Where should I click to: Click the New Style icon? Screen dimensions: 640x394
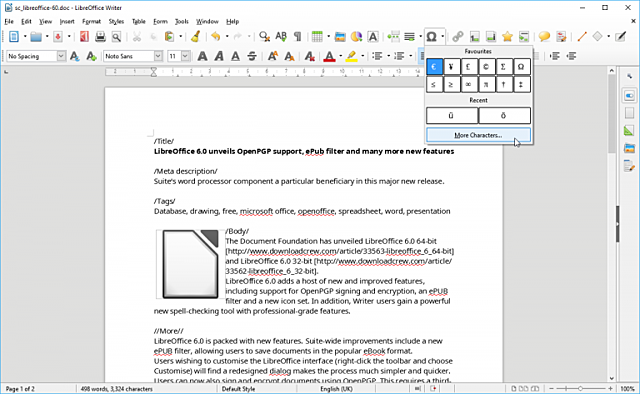coord(91,56)
